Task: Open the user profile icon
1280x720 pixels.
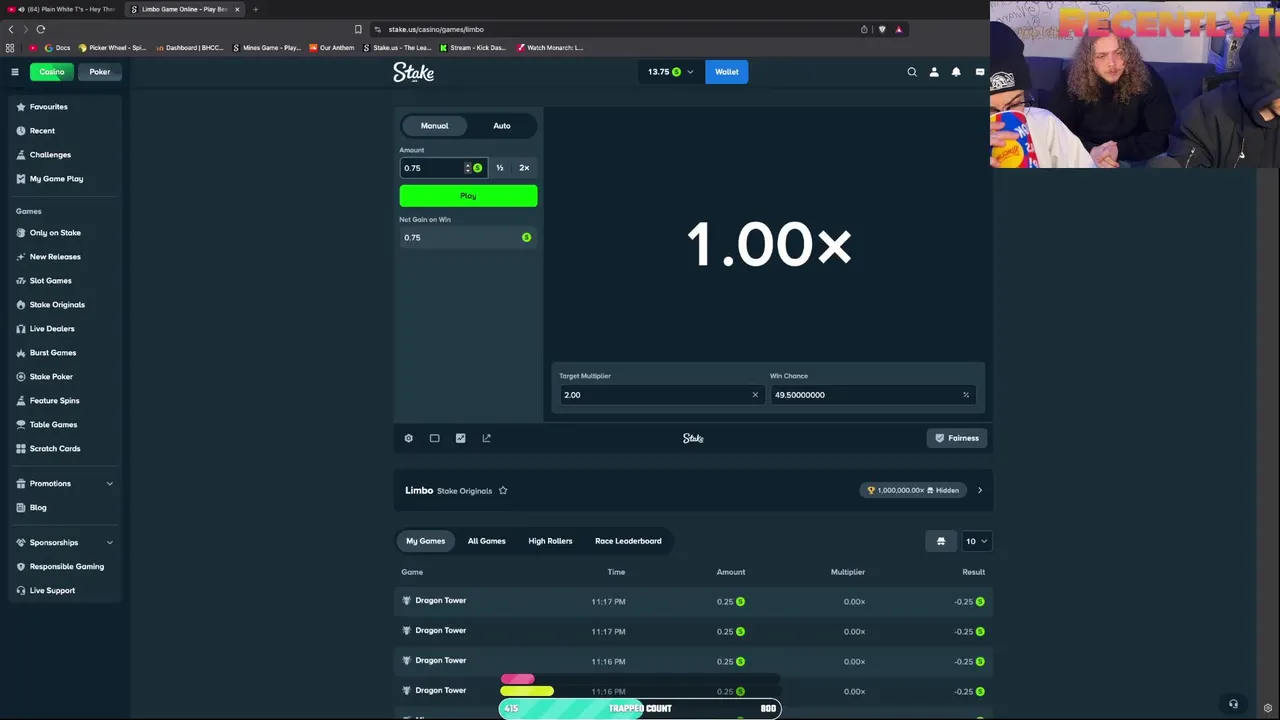Action: point(934,72)
